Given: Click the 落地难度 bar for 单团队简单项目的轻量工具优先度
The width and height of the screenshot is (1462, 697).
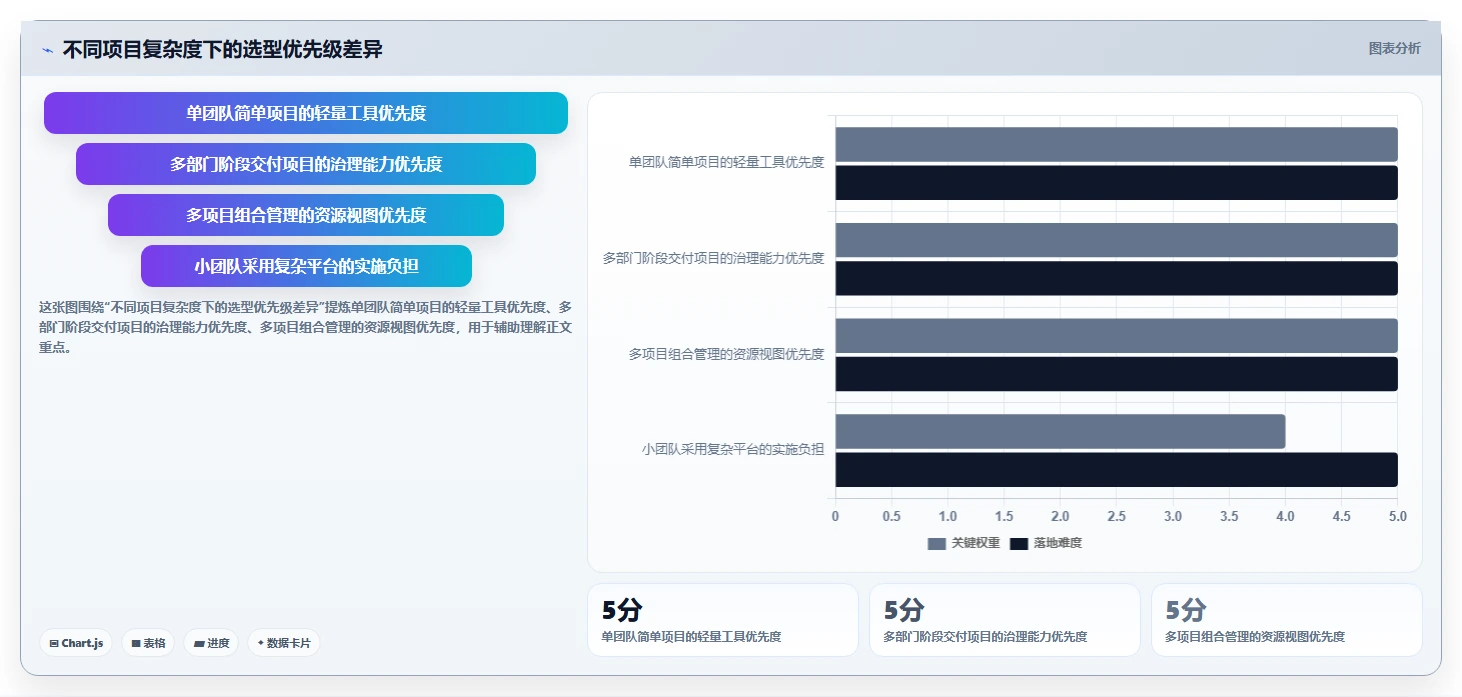Looking at the screenshot, I should (x=1116, y=183).
